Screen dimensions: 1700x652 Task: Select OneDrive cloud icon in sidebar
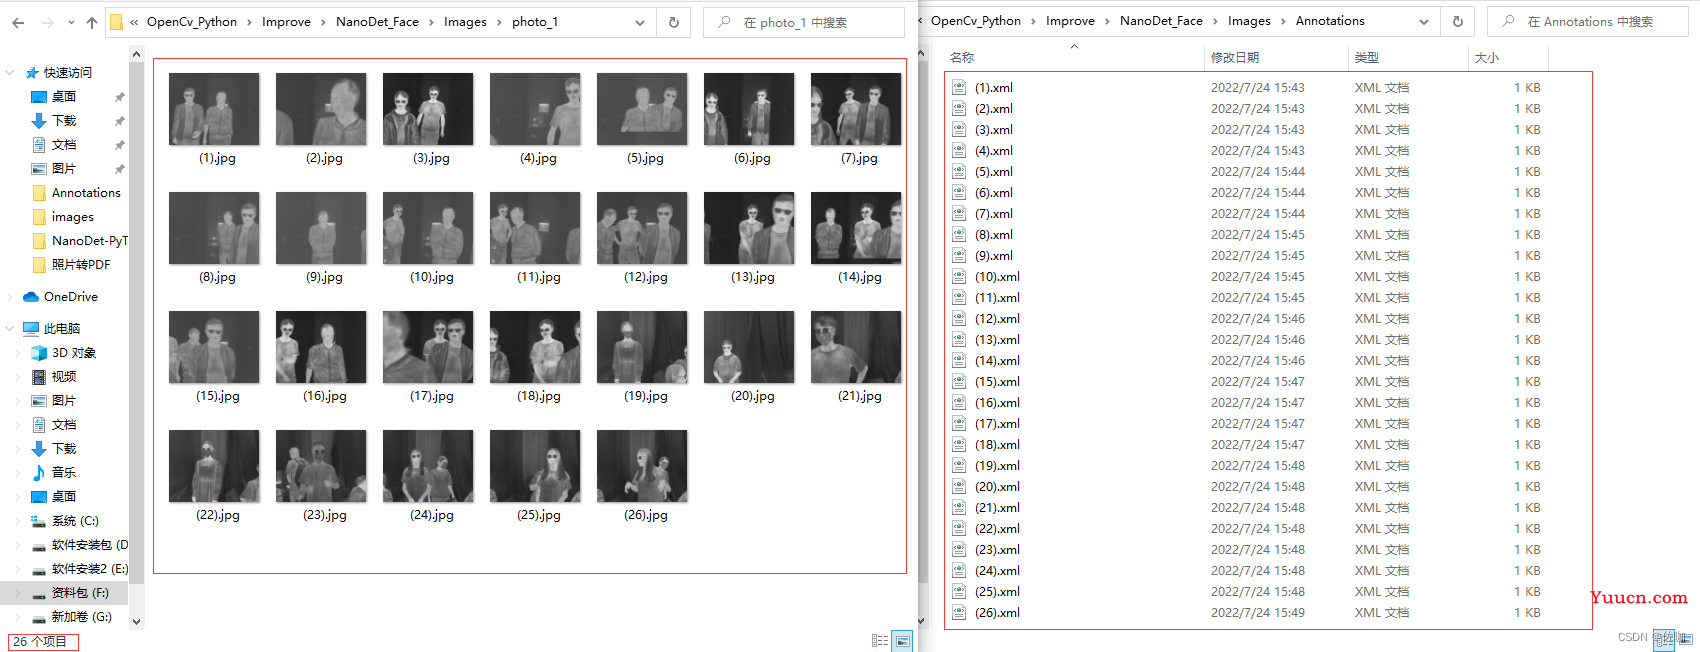click(x=31, y=297)
